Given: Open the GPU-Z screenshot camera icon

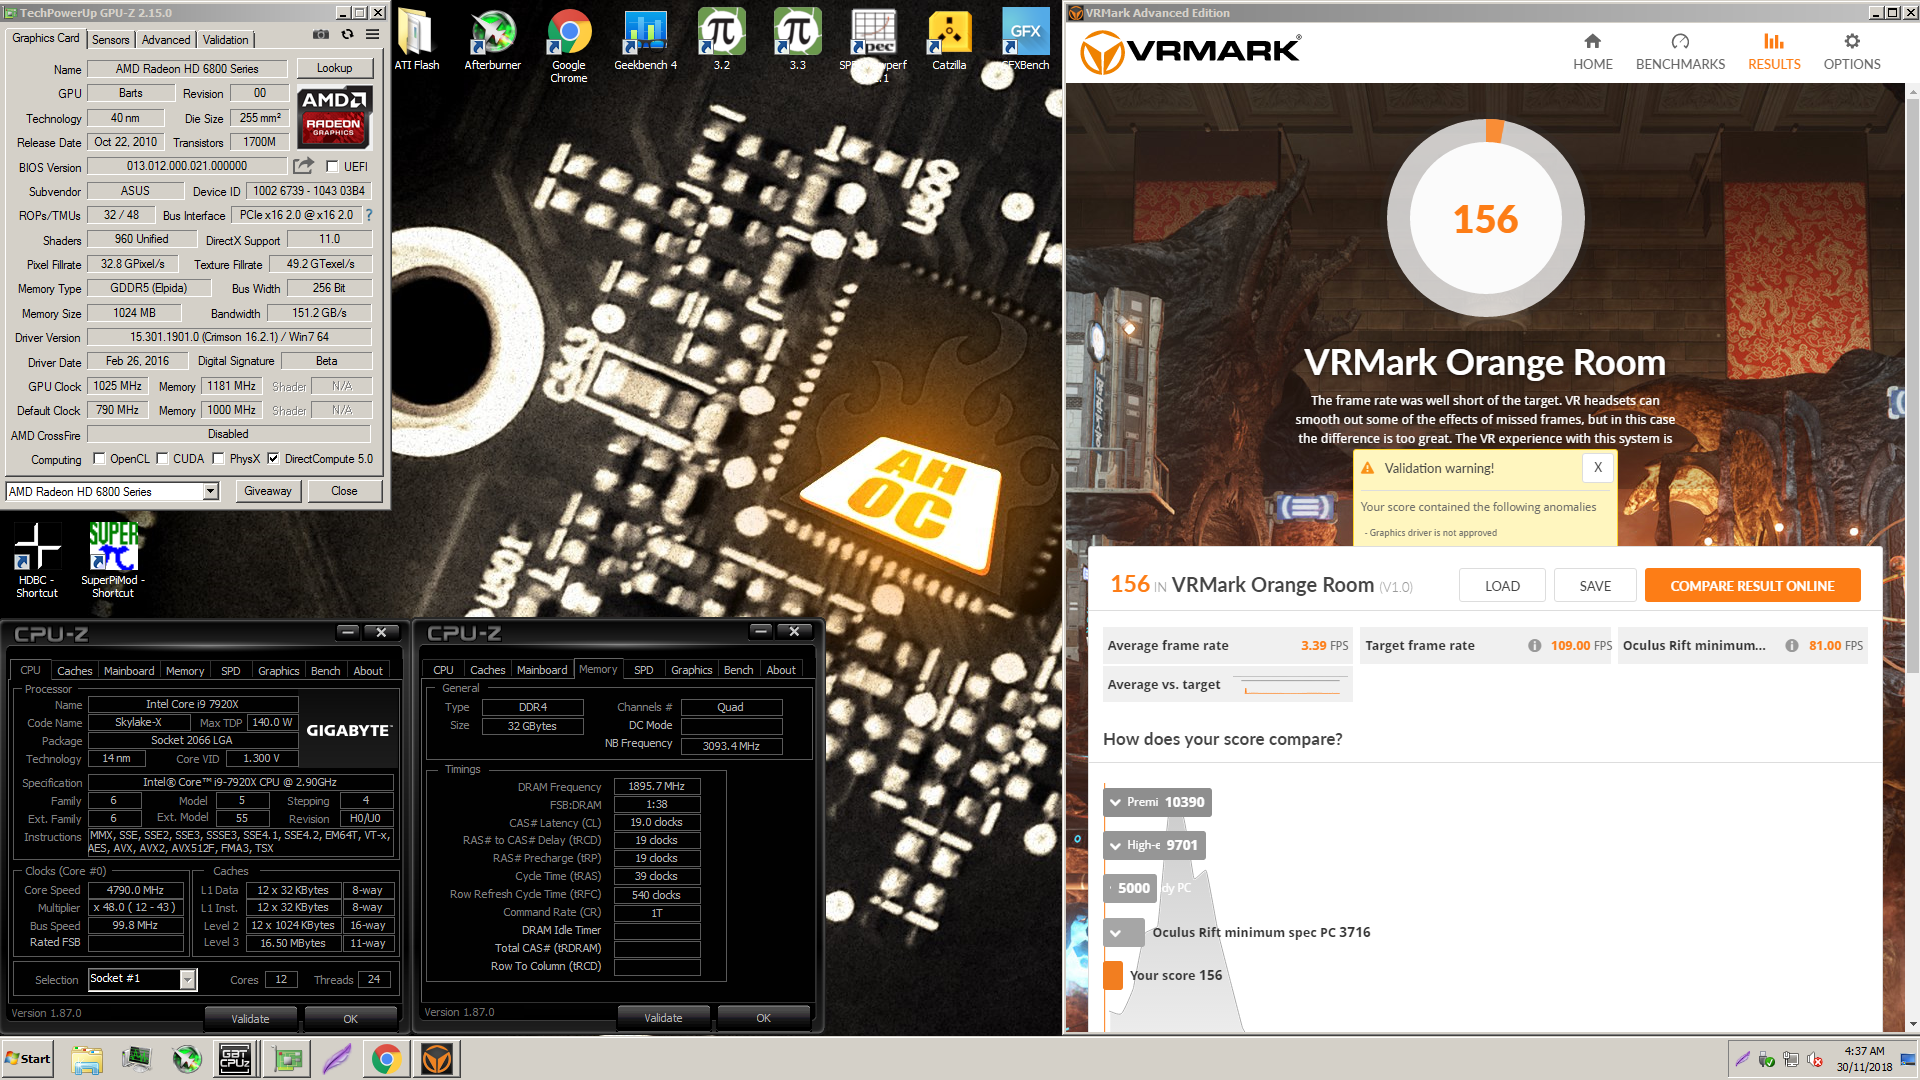Looking at the screenshot, I should (320, 34).
